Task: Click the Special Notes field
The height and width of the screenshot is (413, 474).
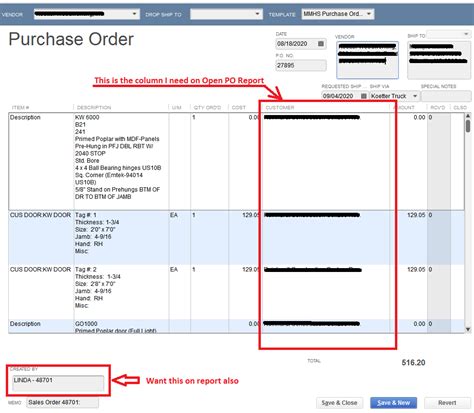Action: [x=446, y=96]
